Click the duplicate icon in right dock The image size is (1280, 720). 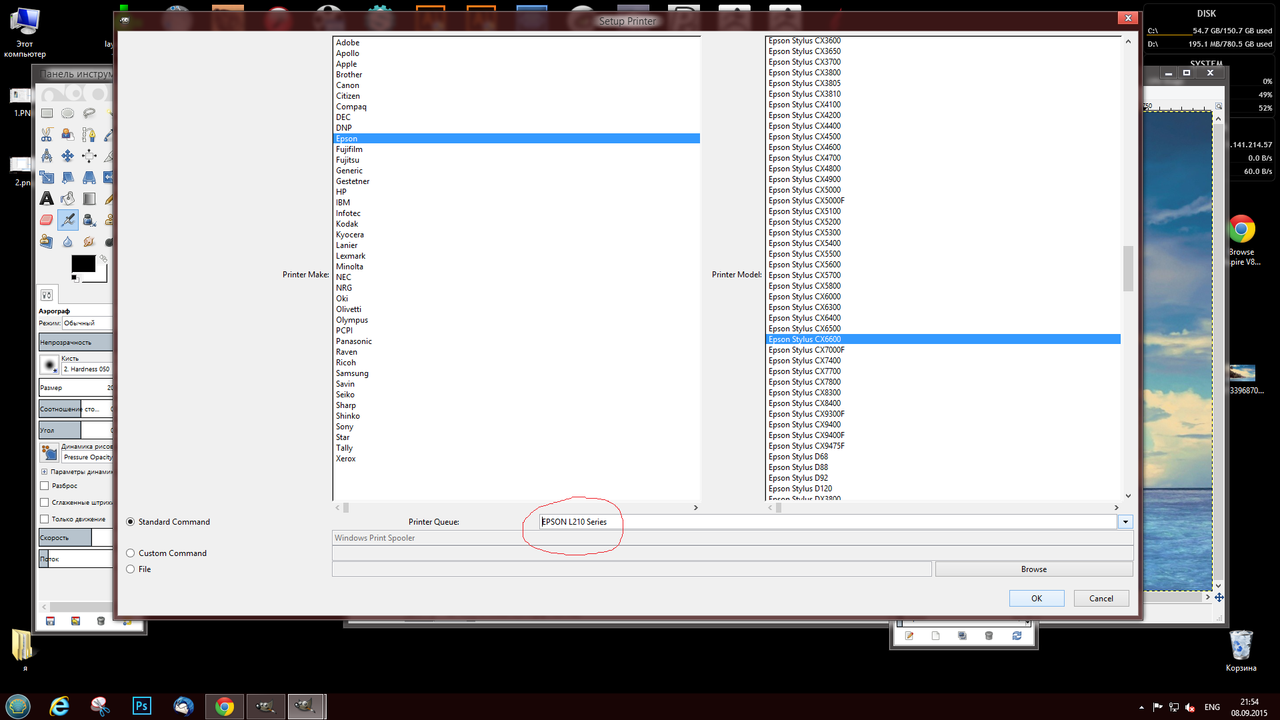(x=962, y=635)
